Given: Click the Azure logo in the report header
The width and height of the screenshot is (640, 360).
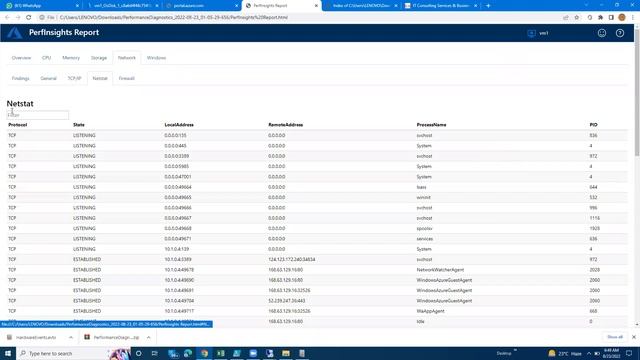Looking at the screenshot, I should [14, 33].
